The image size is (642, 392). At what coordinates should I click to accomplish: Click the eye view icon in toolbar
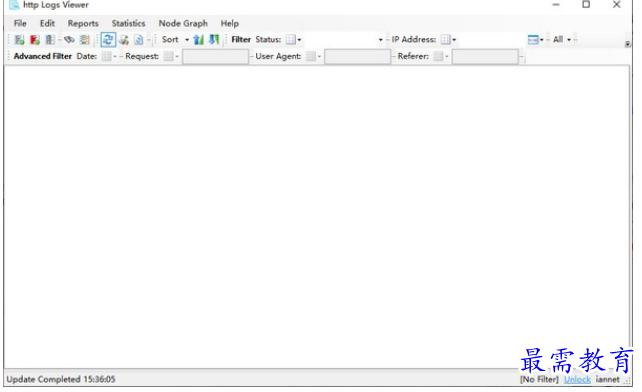point(69,40)
